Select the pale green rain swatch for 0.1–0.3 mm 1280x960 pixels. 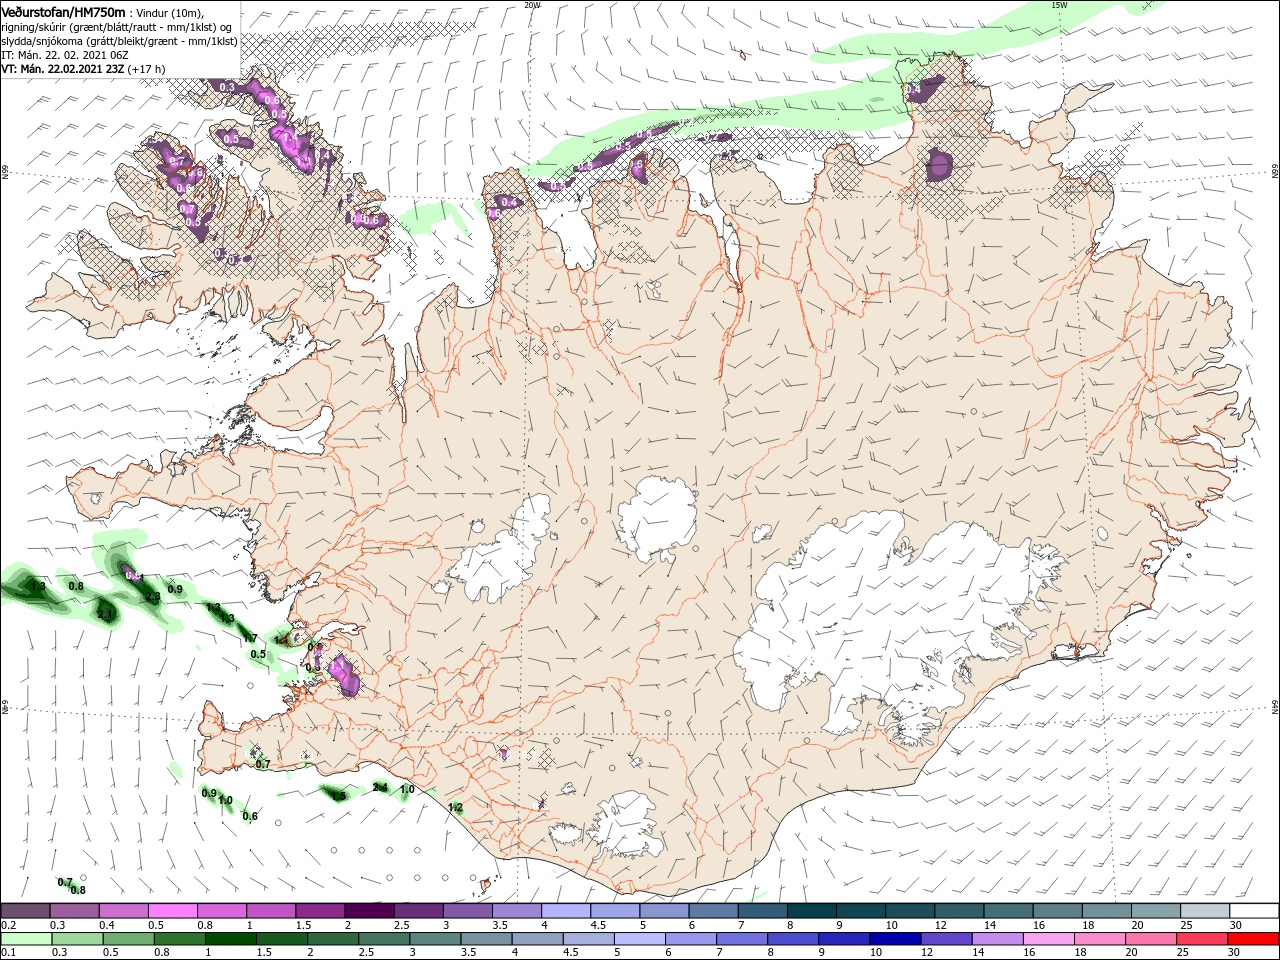tap(26, 939)
